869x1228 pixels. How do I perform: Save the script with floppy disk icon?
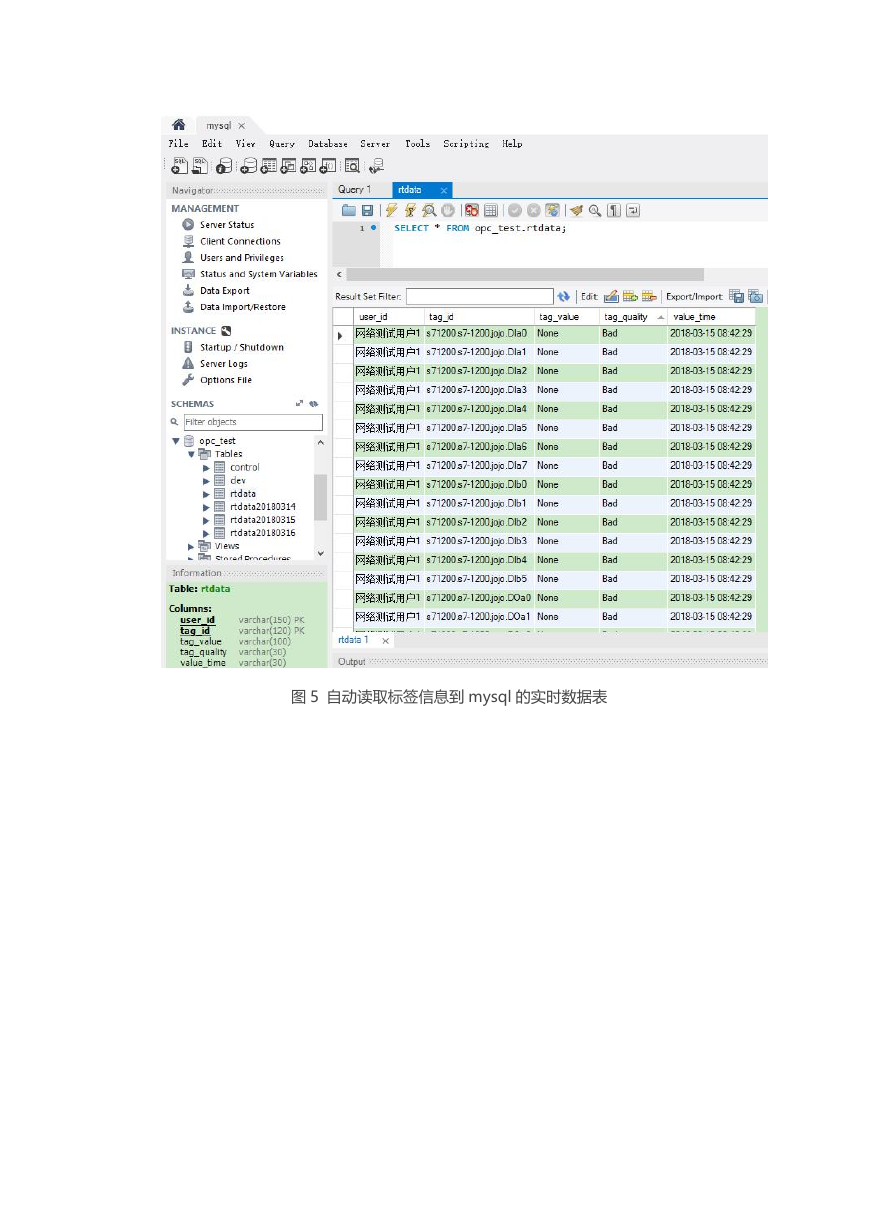point(367,210)
